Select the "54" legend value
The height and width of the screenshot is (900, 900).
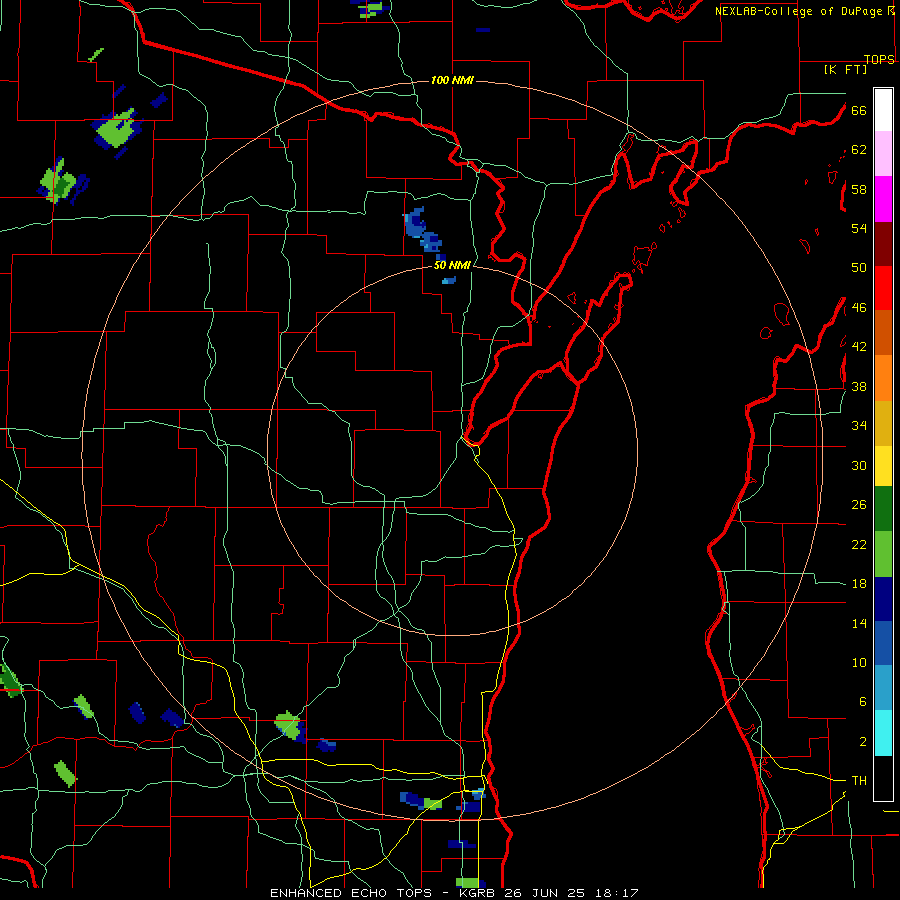click(x=859, y=228)
